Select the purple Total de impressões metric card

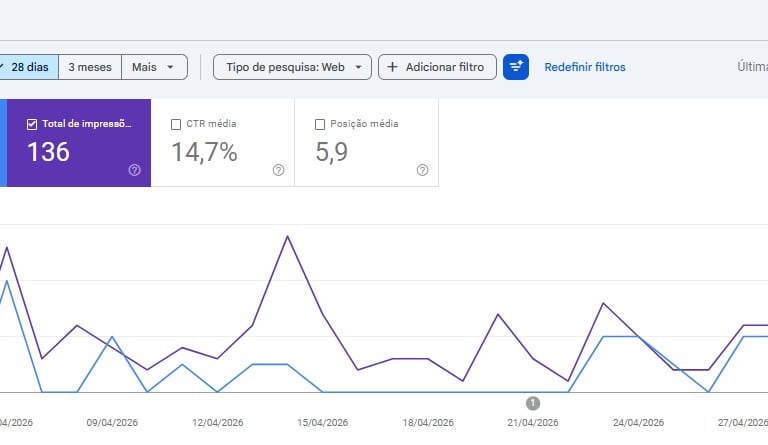point(79,143)
